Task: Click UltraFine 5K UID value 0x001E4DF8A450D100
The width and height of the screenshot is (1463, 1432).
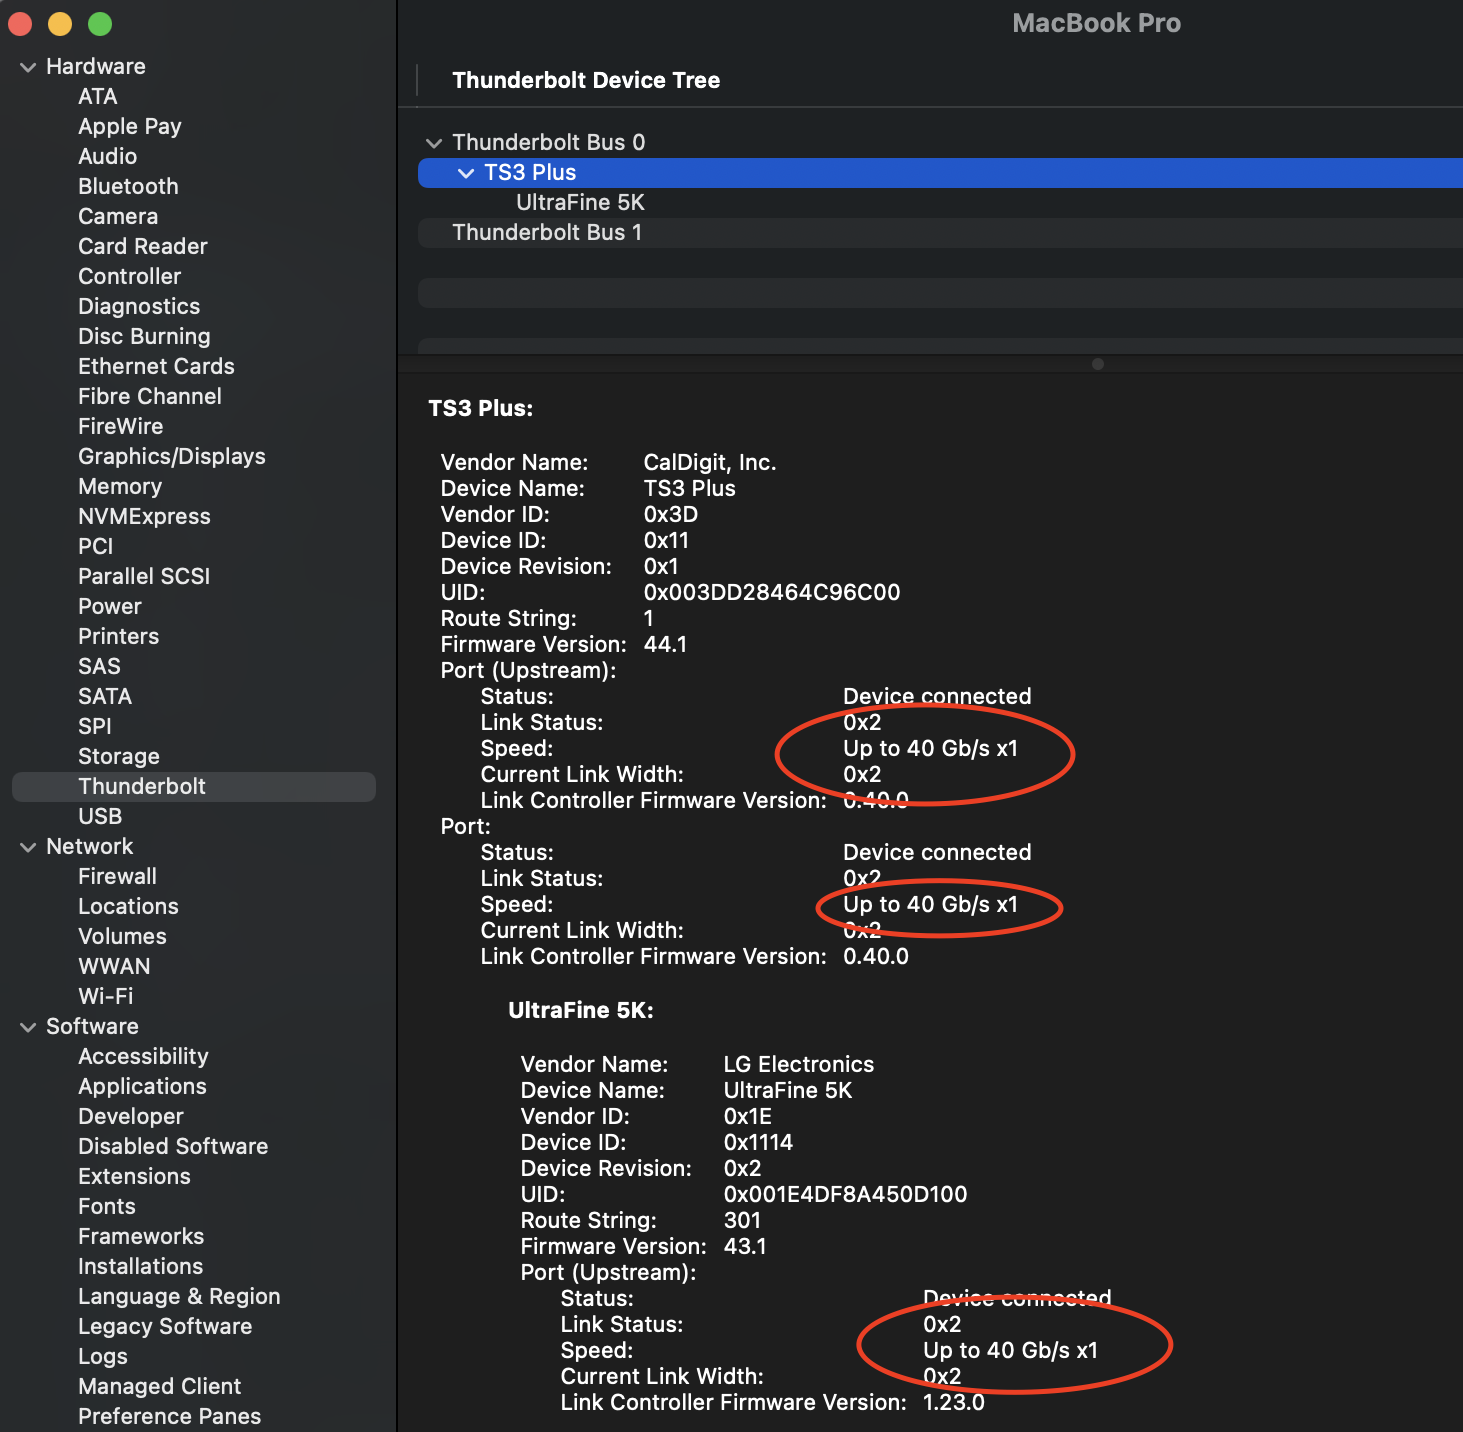Action: [845, 1194]
